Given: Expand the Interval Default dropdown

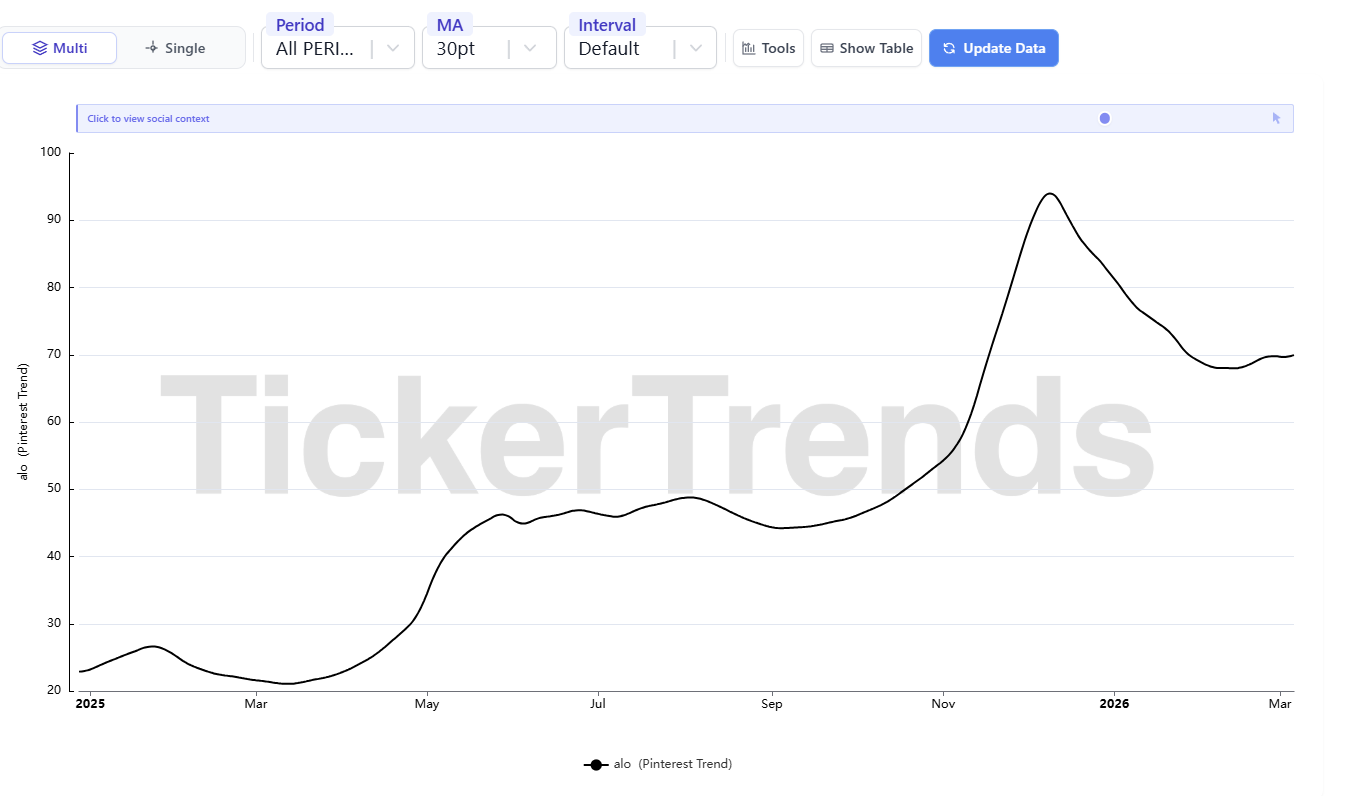Looking at the screenshot, I should click(696, 48).
